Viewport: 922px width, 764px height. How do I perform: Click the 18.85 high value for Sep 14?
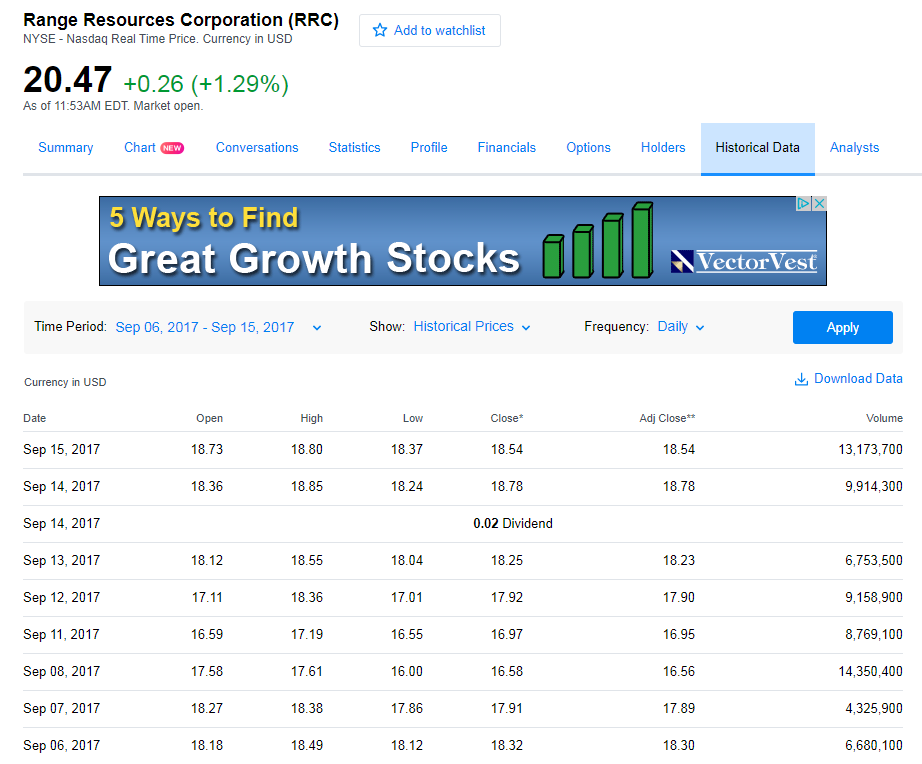[x=307, y=486]
